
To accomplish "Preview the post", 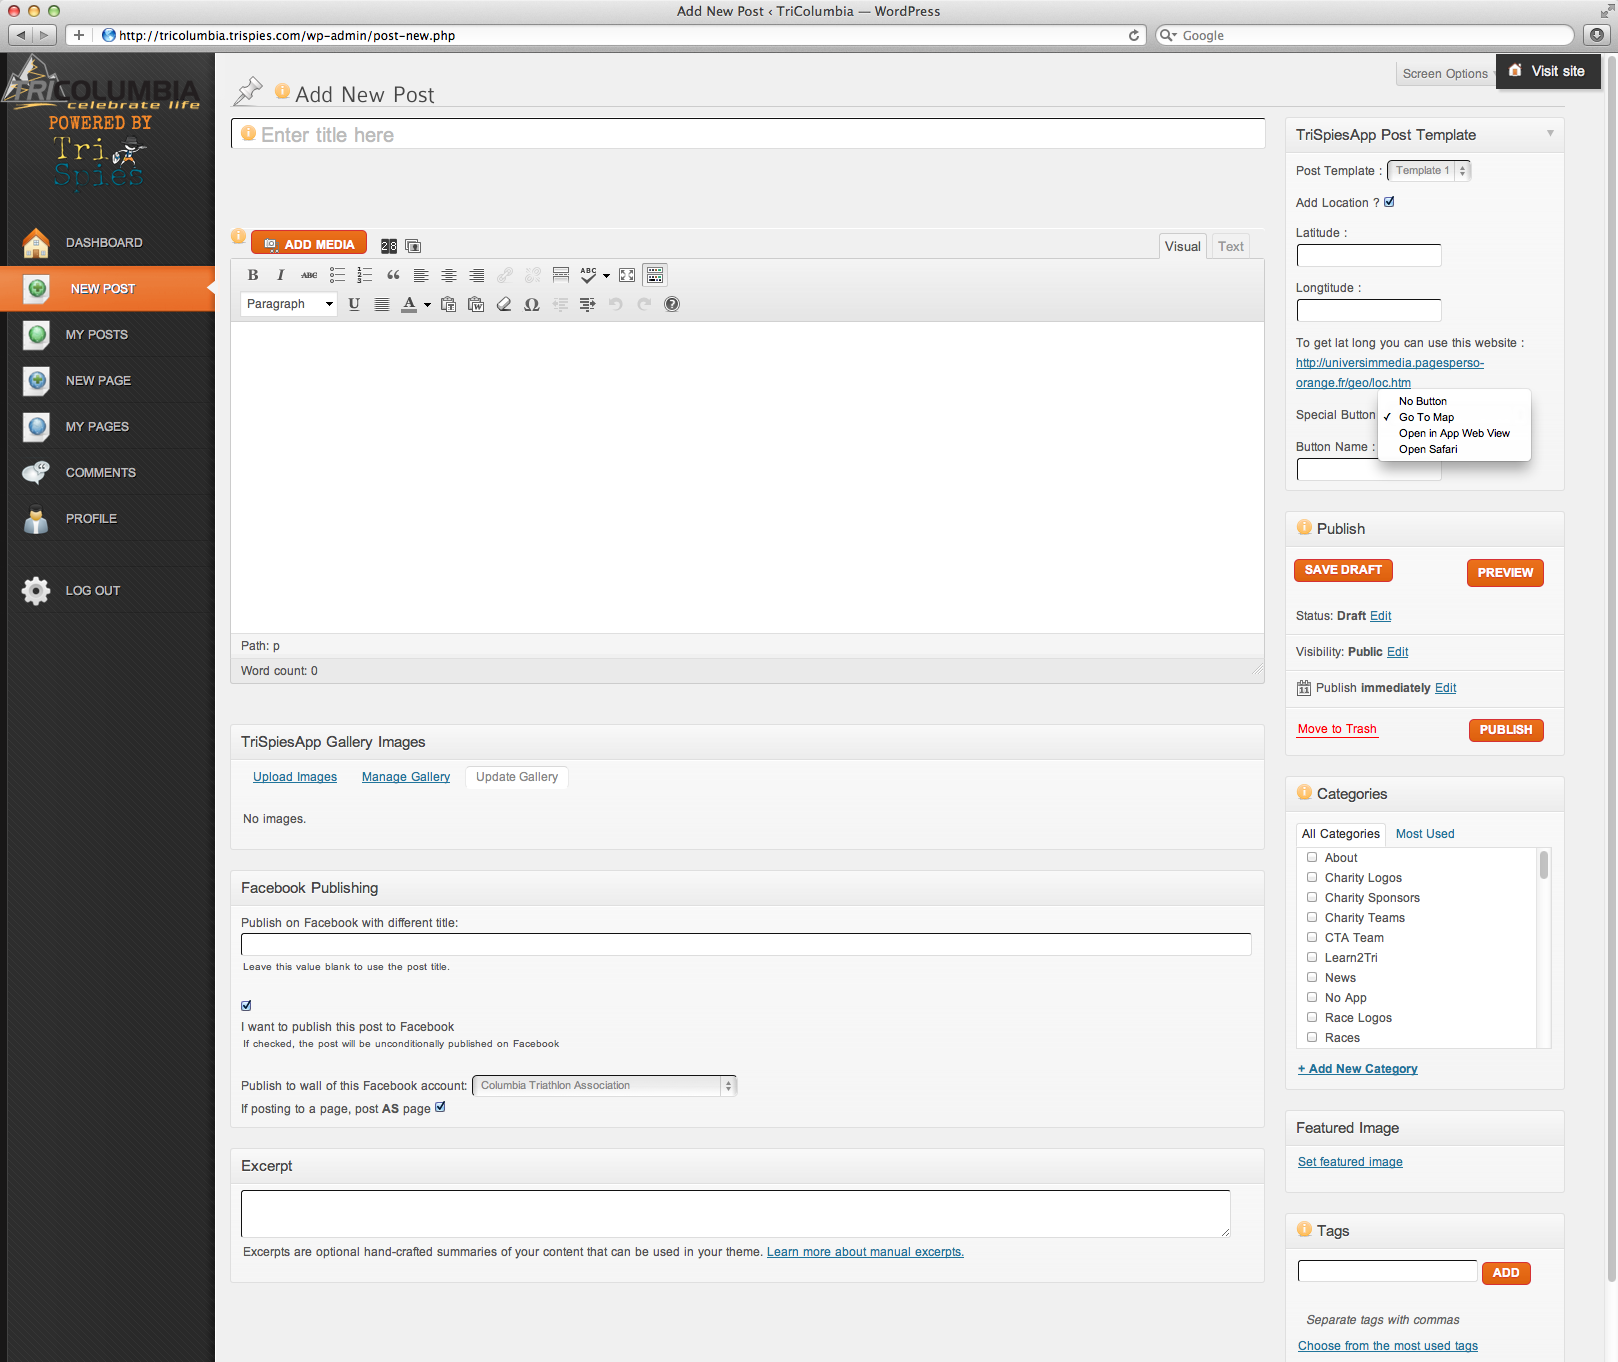I will click(x=1505, y=573).
